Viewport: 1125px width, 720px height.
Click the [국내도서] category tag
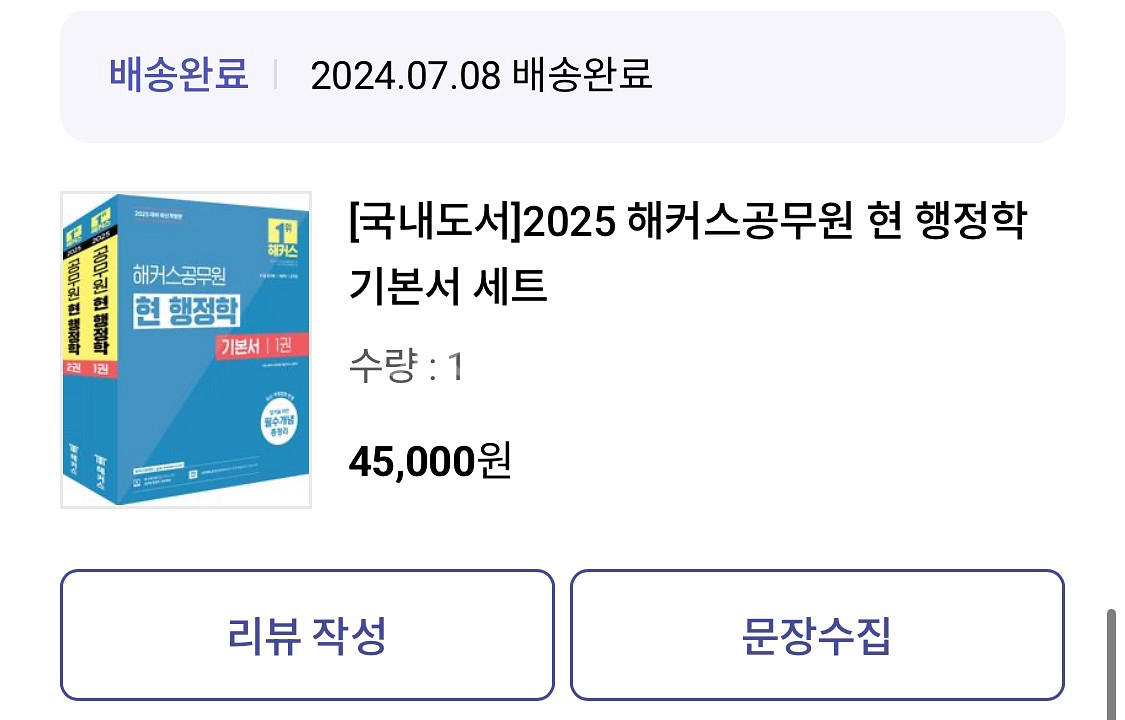pyautogui.click(x=436, y=220)
